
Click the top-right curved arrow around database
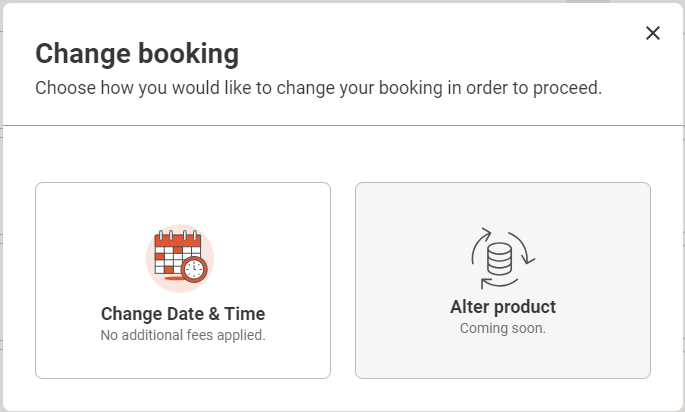pos(522,248)
